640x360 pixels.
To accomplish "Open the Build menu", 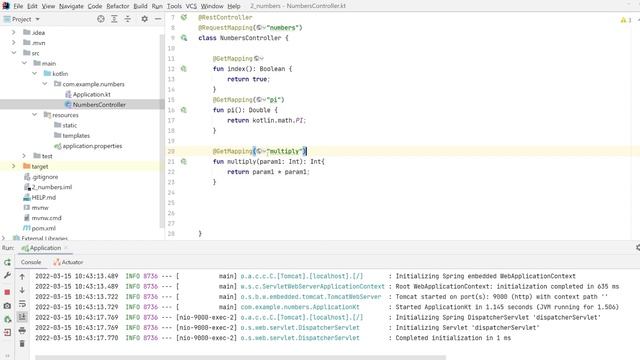I will click(140, 6).
